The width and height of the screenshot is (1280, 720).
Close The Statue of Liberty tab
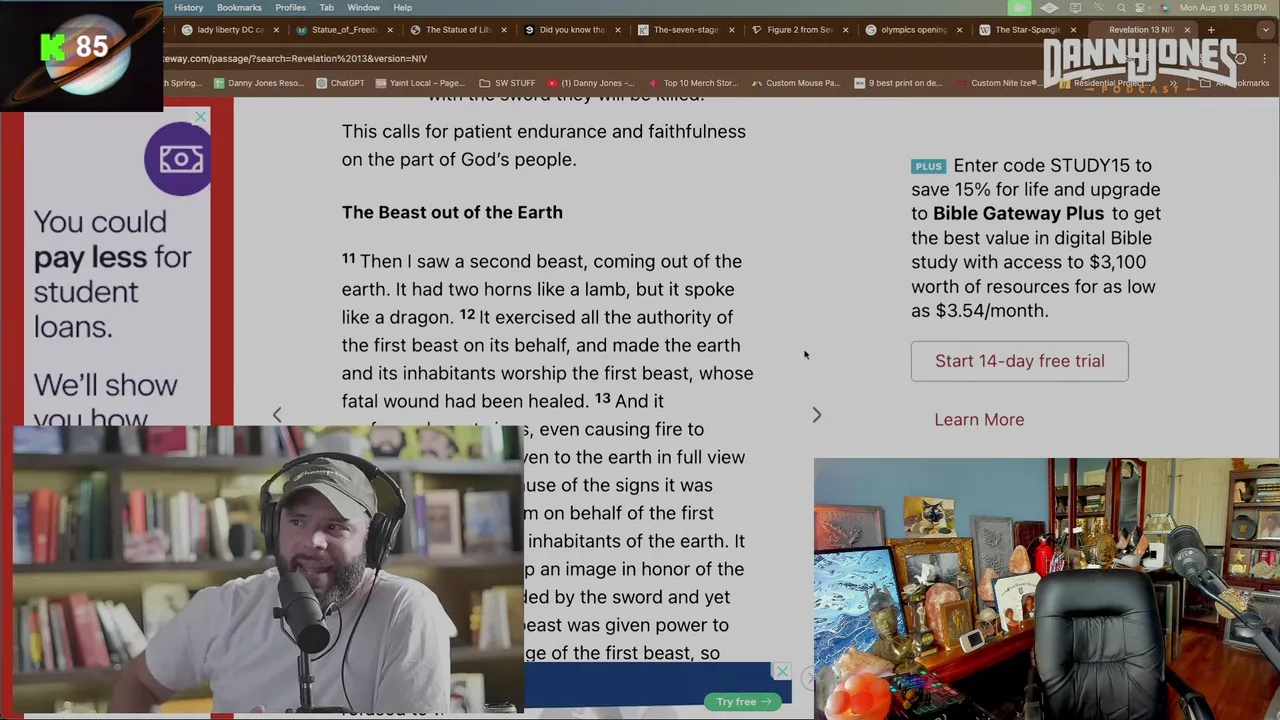pyautogui.click(x=504, y=30)
